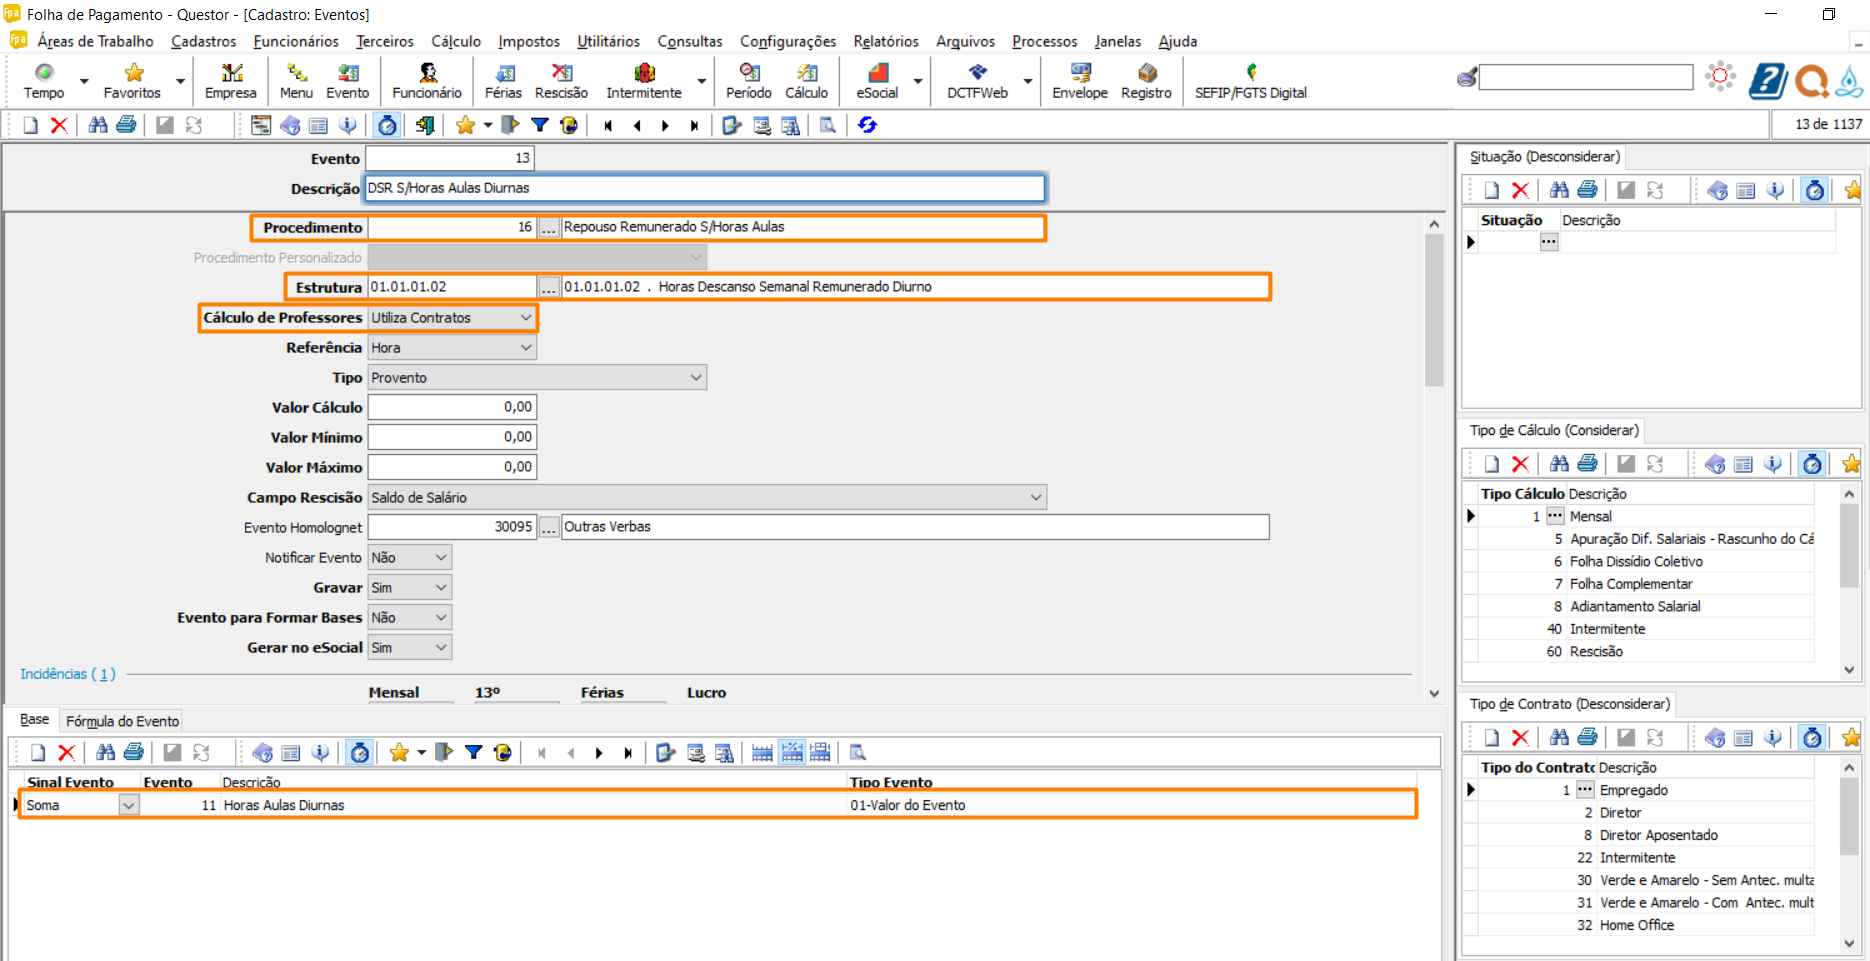Screen dimensions: 1870x961
Task: Open DCTFWeb from the toolbar
Action: (977, 80)
